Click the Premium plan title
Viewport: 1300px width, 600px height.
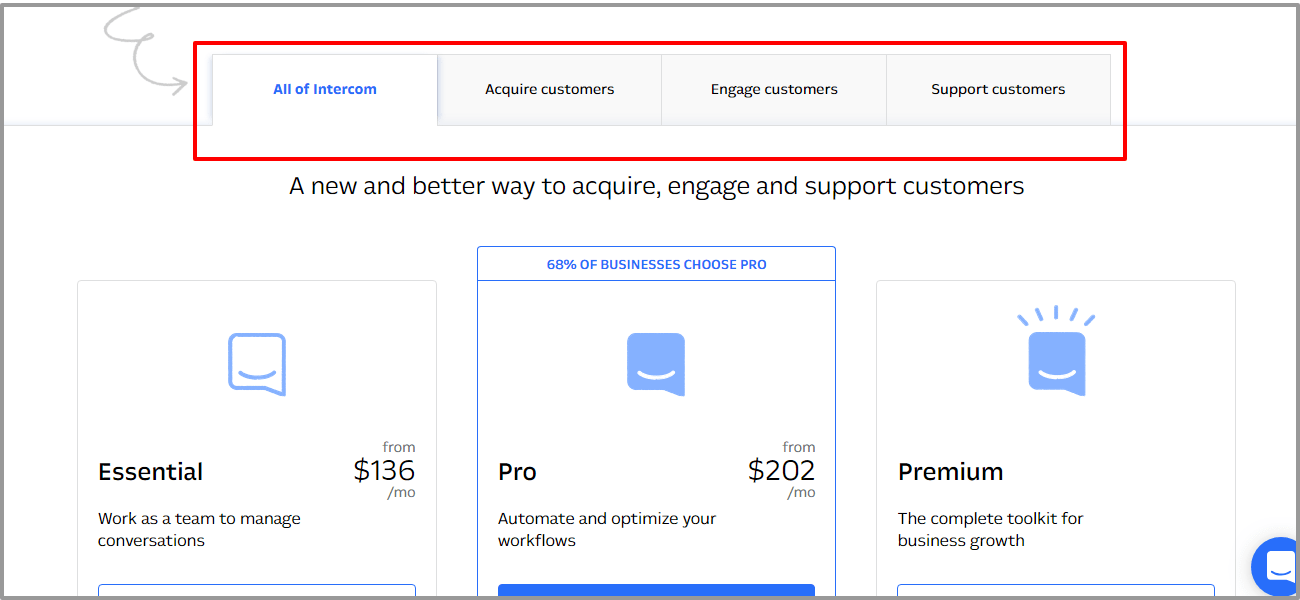[950, 472]
